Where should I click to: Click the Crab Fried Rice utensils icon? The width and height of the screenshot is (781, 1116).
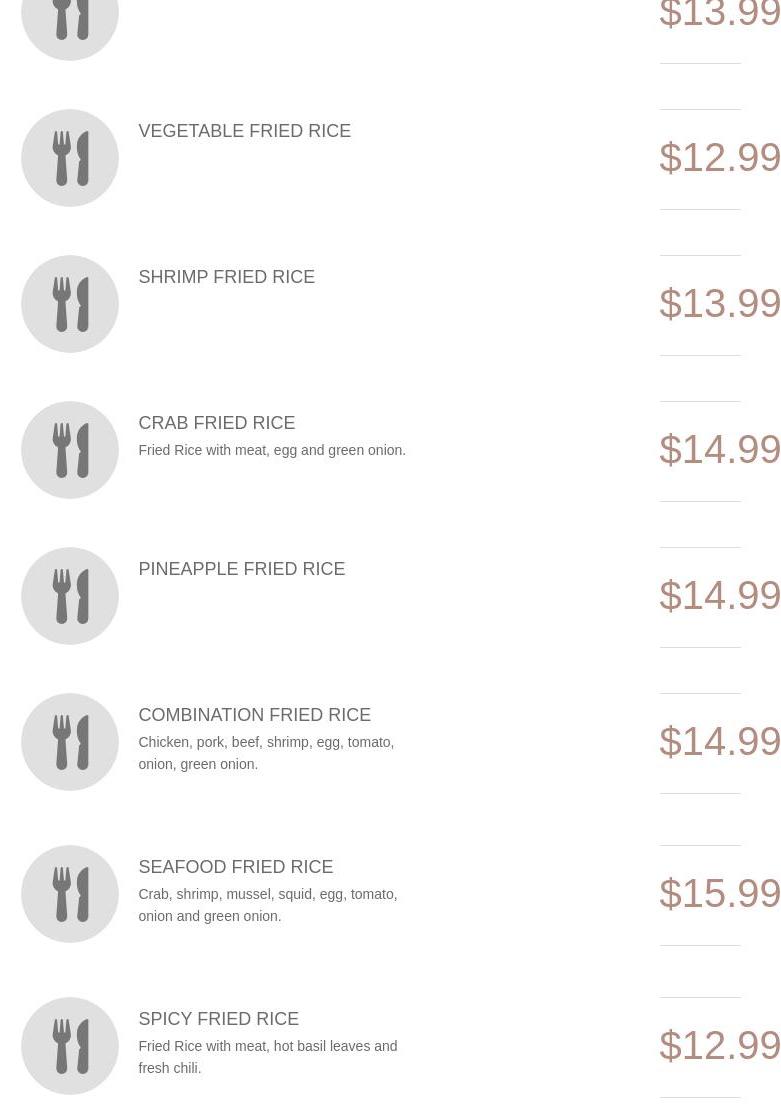click(x=69, y=450)
